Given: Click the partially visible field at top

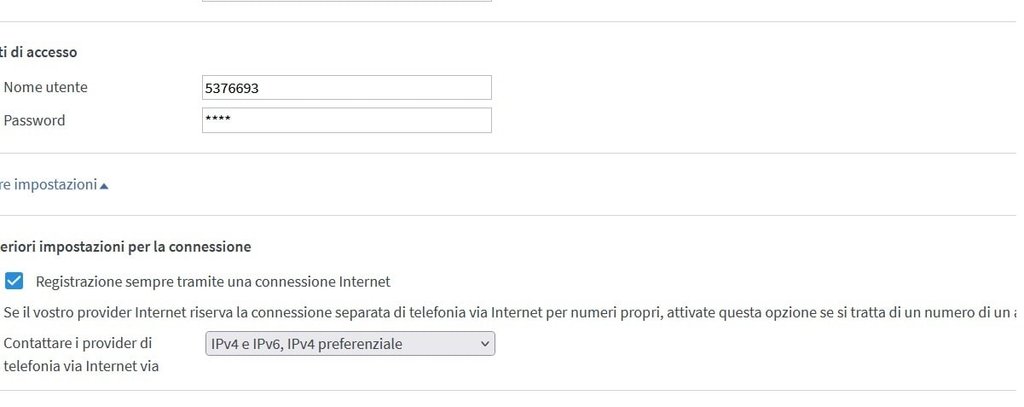Looking at the screenshot, I should (346, 1).
